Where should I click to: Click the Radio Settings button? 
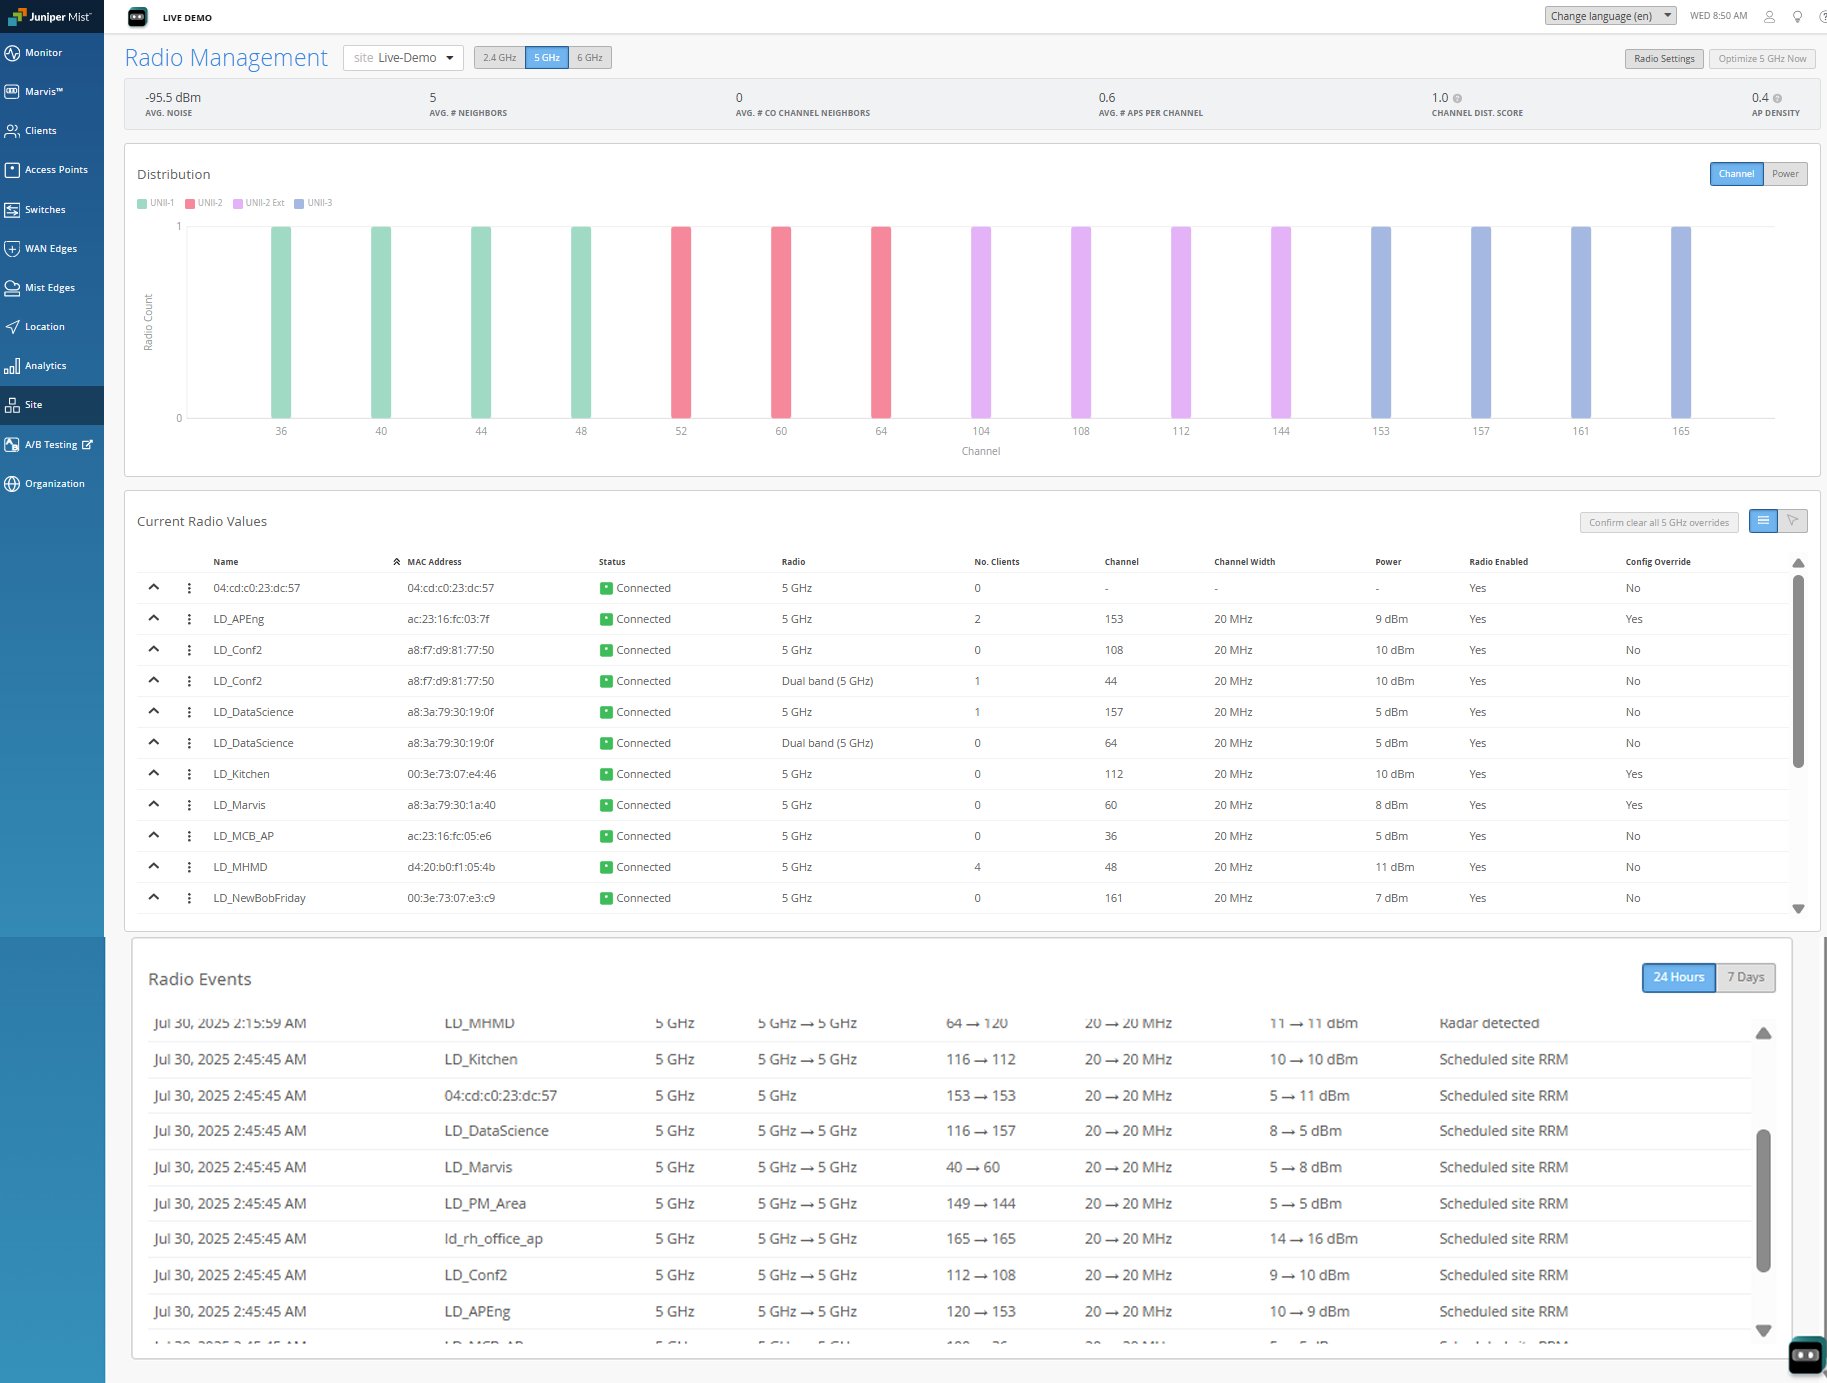1663,59
